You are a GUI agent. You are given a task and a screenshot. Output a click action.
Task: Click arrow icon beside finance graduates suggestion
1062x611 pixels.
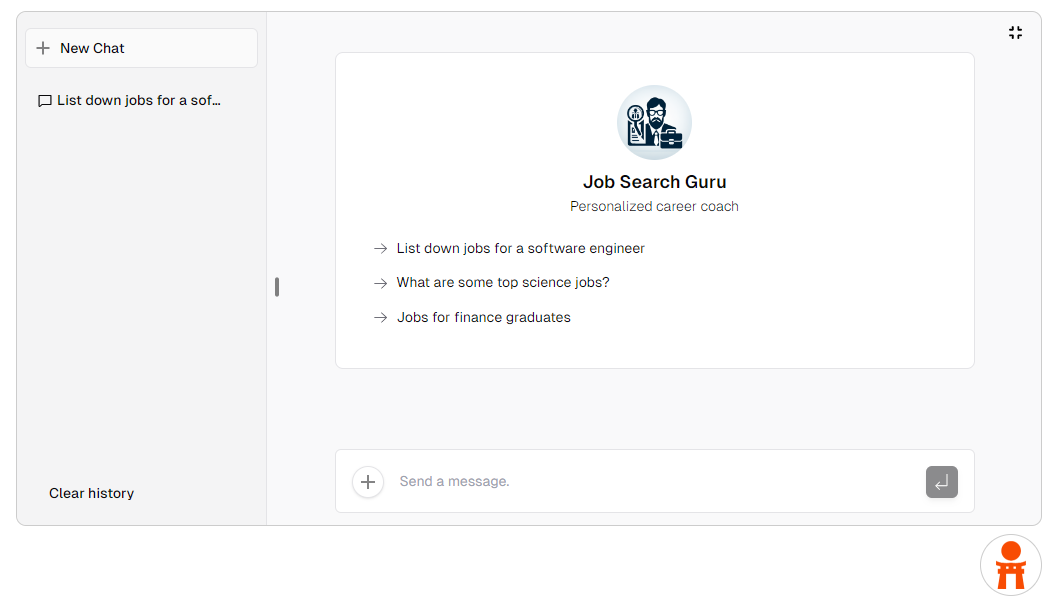click(x=380, y=318)
